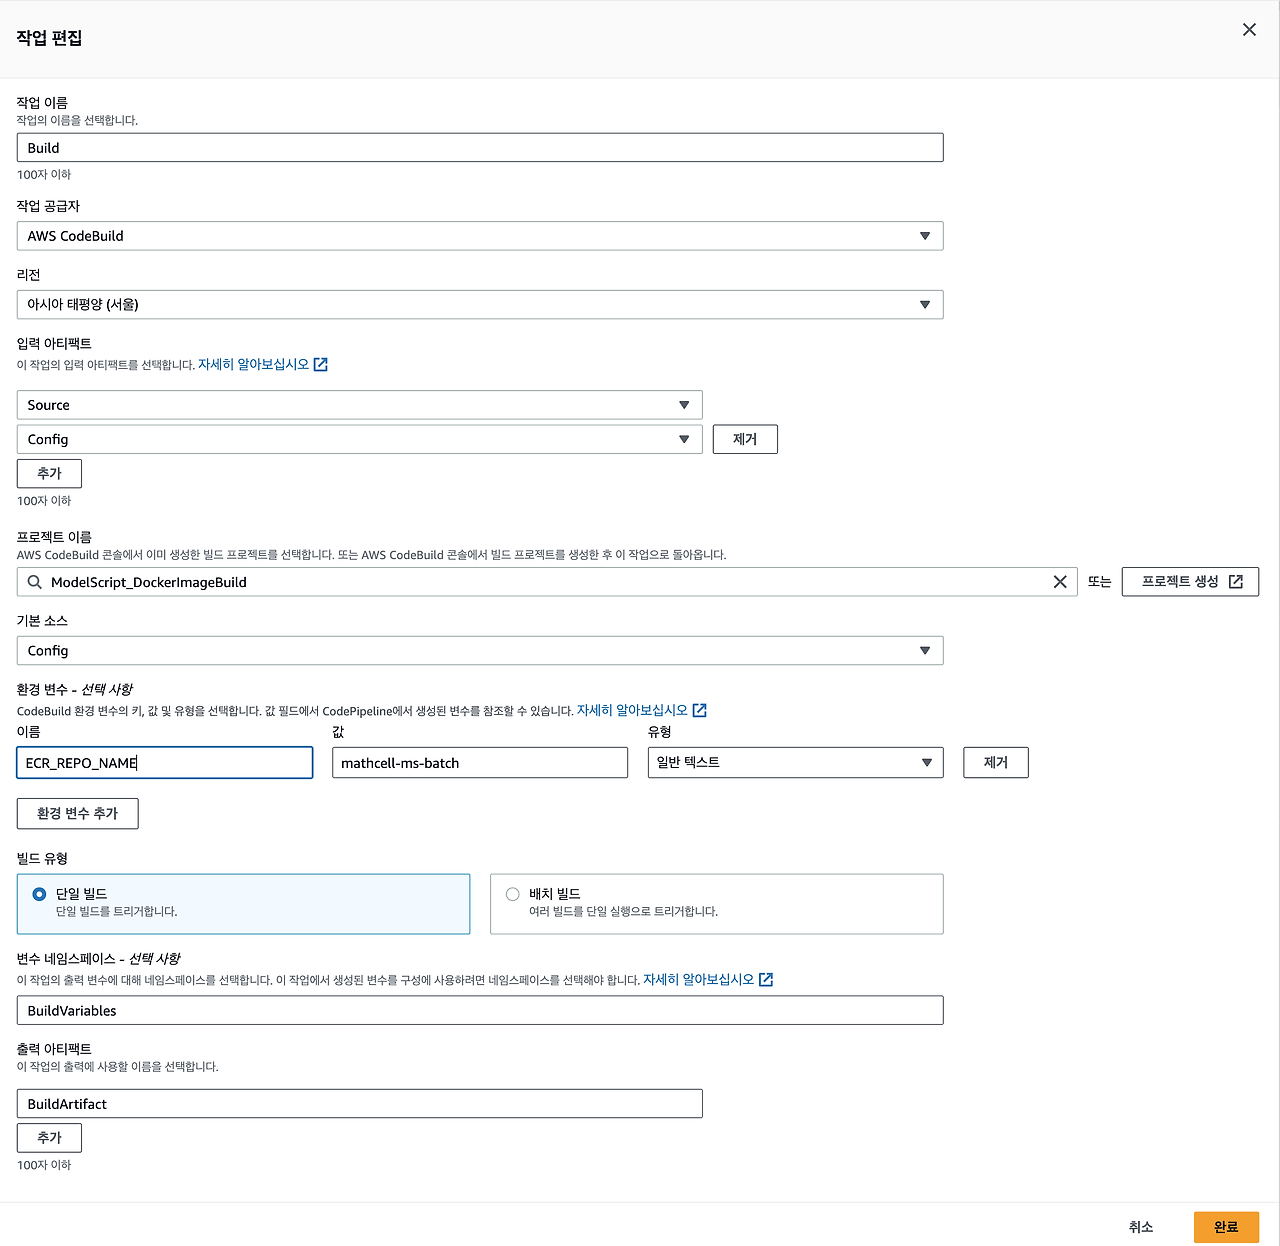Click the search magnifier icon in project name field
Image resolution: width=1280 pixels, height=1246 pixels.
pos(35,582)
